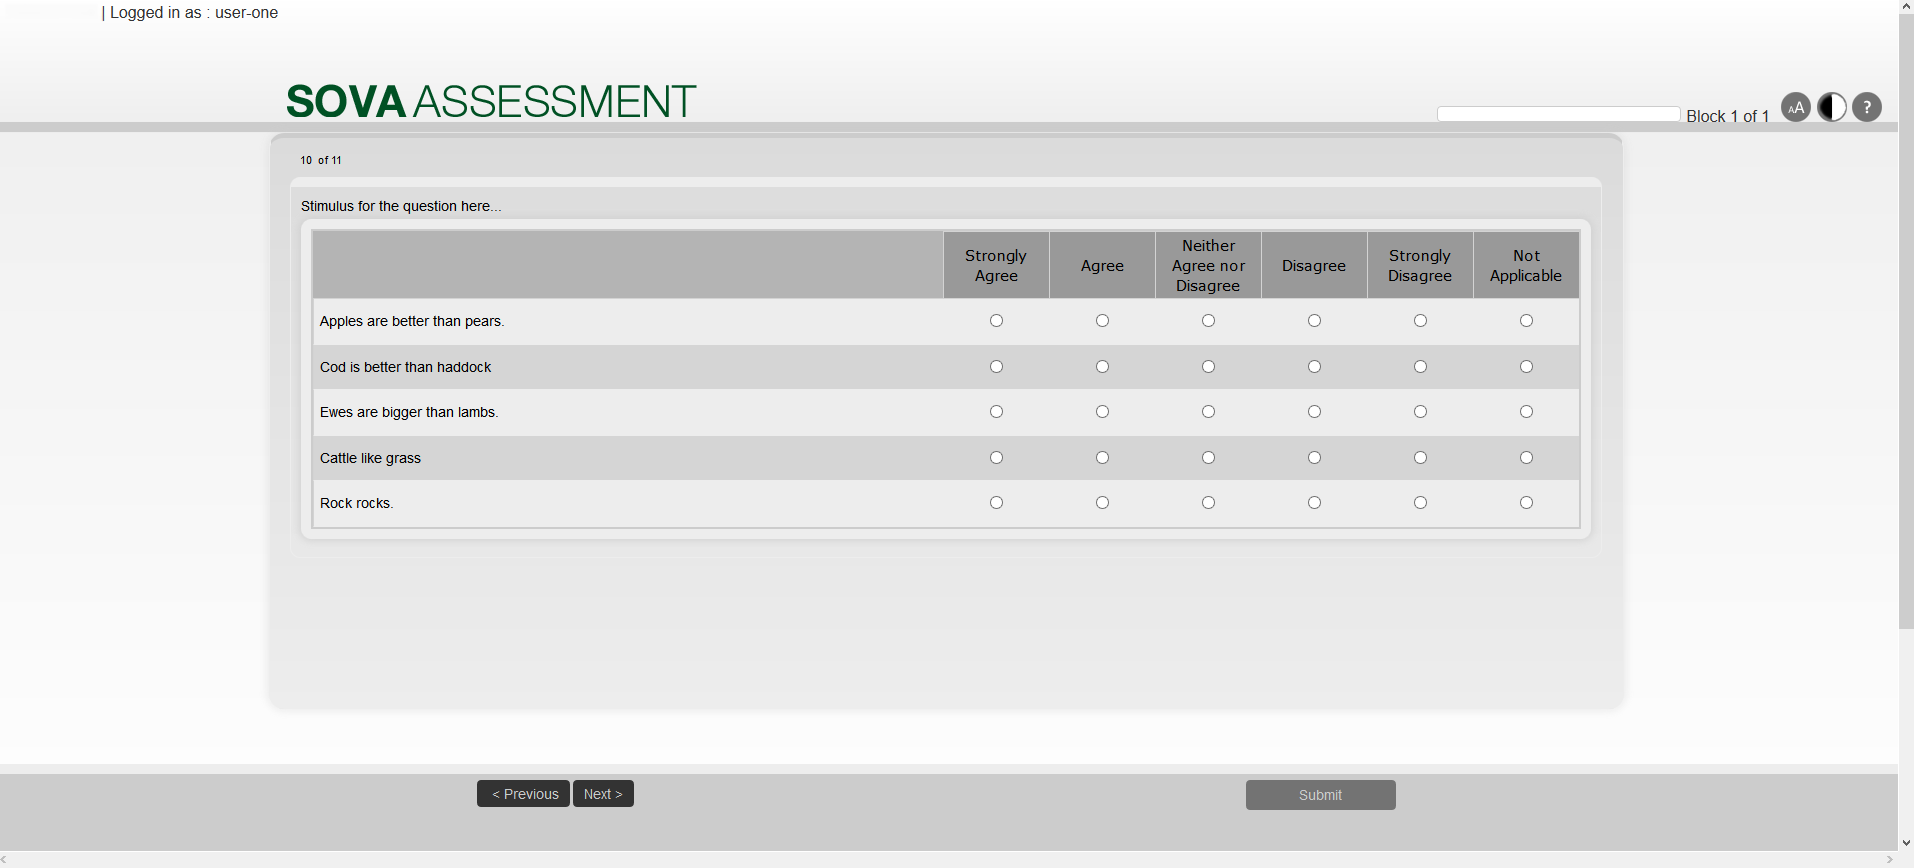Screen dimensions: 1914x868
Task: Select Strongly Agree for Cattle like grass
Action: pyautogui.click(x=996, y=458)
